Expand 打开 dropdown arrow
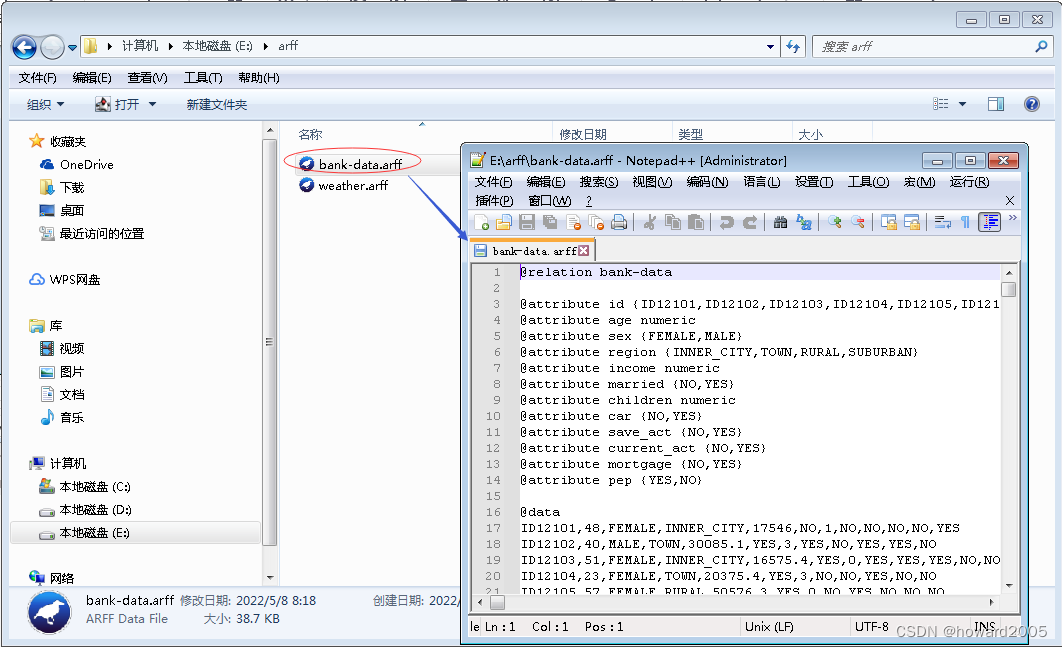The width and height of the screenshot is (1062, 647). (152, 104)
